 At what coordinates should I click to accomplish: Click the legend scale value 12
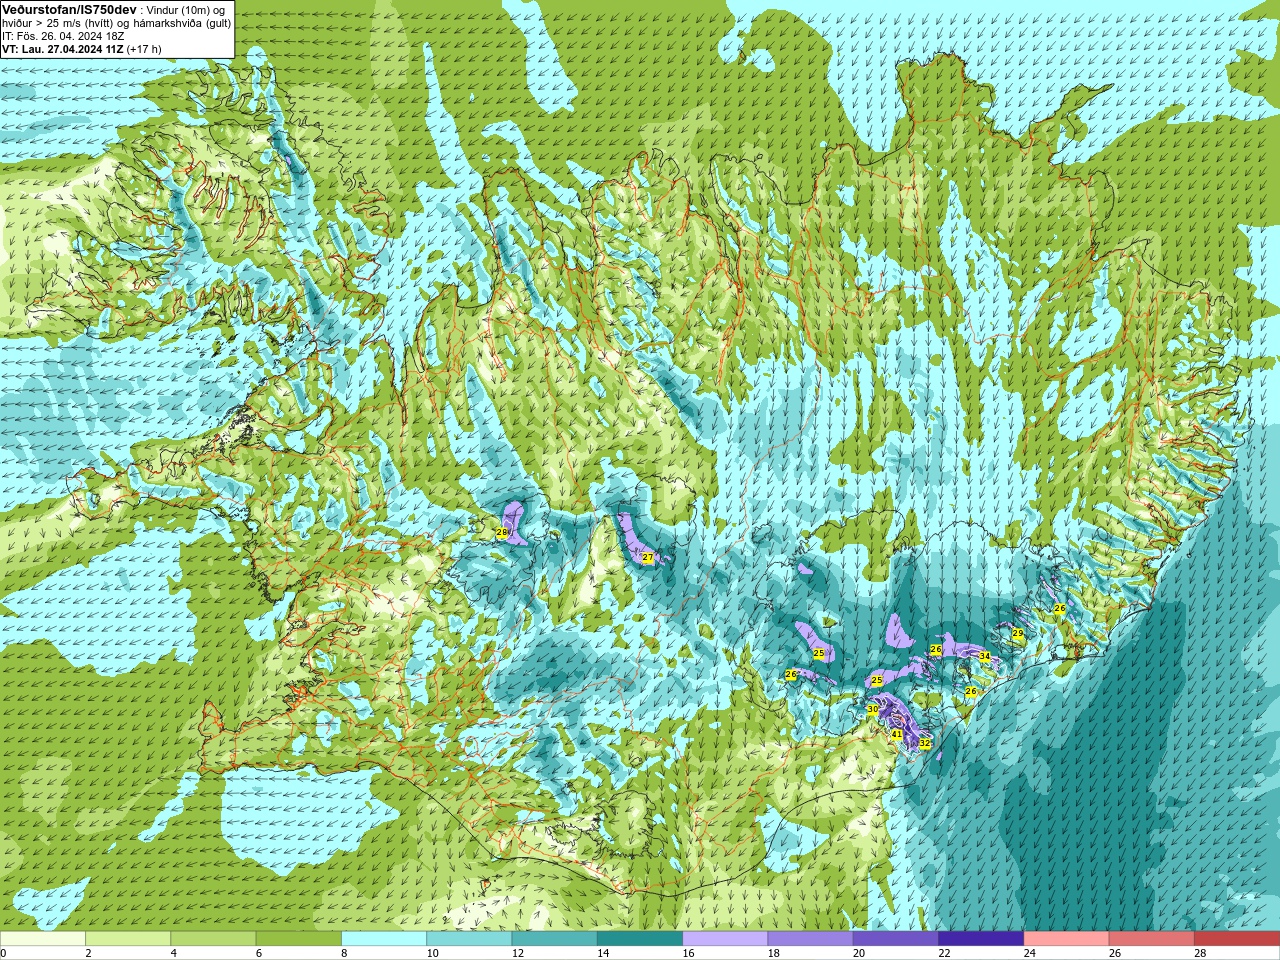click(518, 953)
